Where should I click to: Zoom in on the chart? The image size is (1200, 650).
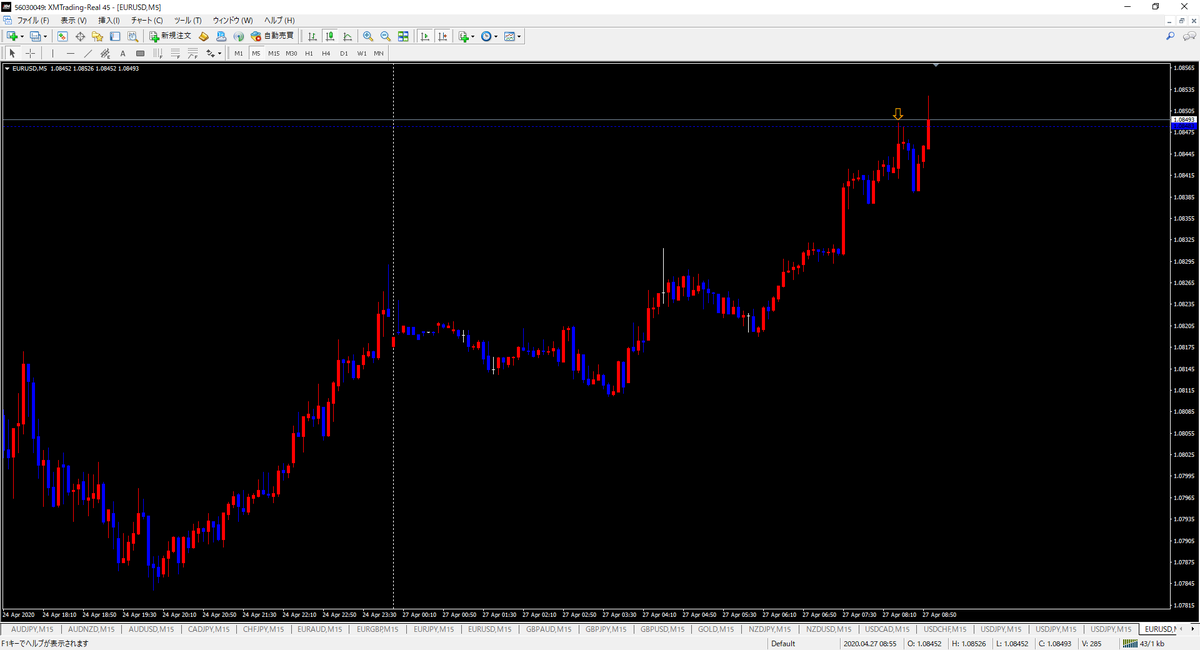coord(368,36)
